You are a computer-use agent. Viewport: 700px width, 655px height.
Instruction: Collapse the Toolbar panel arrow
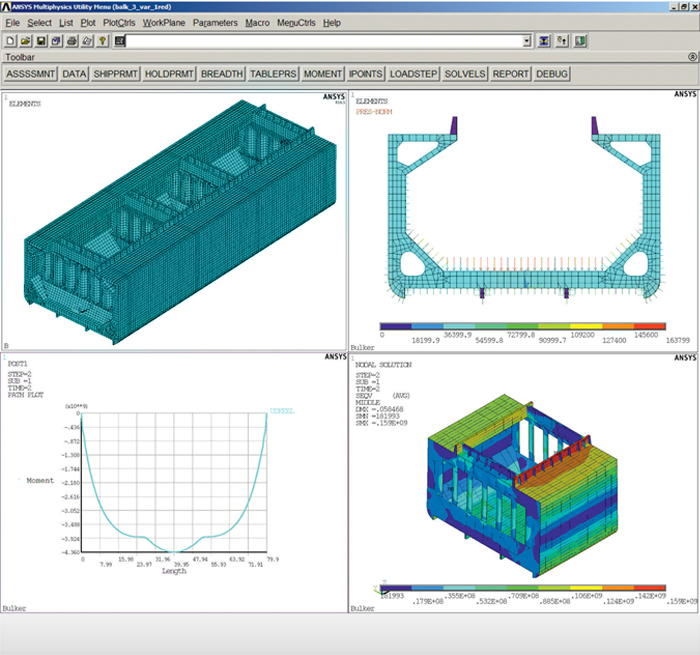point(692,57)
